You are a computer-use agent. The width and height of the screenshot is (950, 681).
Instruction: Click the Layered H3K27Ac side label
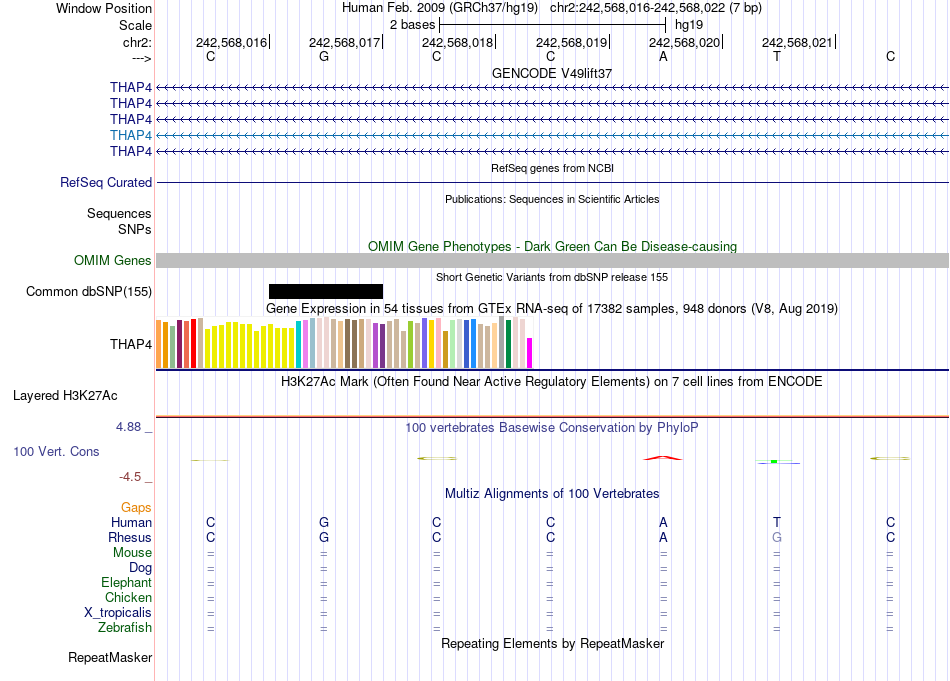pyautogui.click(x=65, y=396)
